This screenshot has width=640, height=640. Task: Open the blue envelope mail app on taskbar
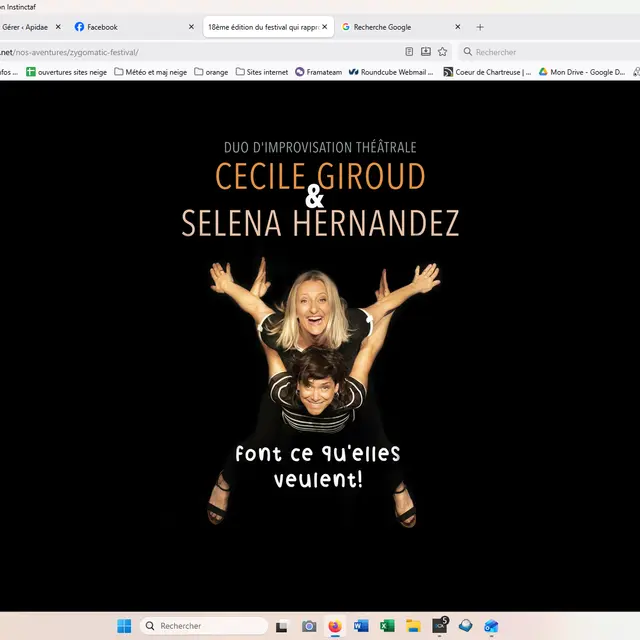pos(466,626)
